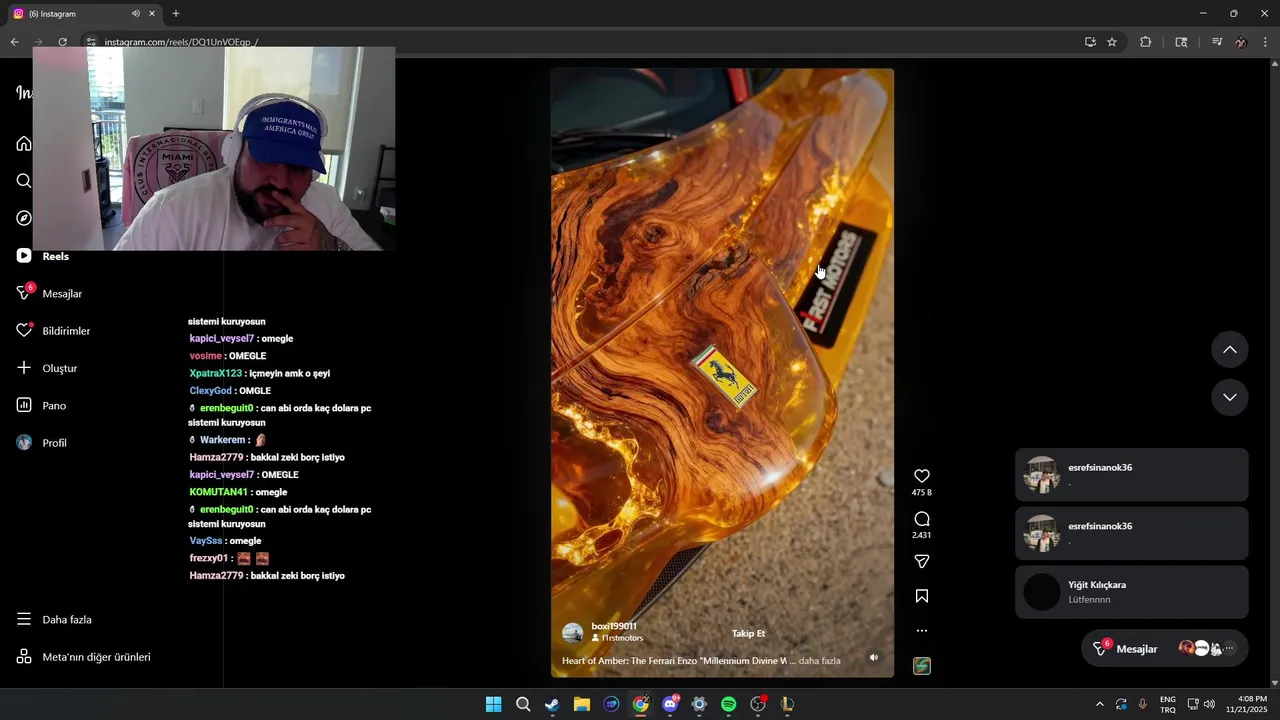Select Reels in the sidebar
The image size is (1280, 720).
[43, 256]
